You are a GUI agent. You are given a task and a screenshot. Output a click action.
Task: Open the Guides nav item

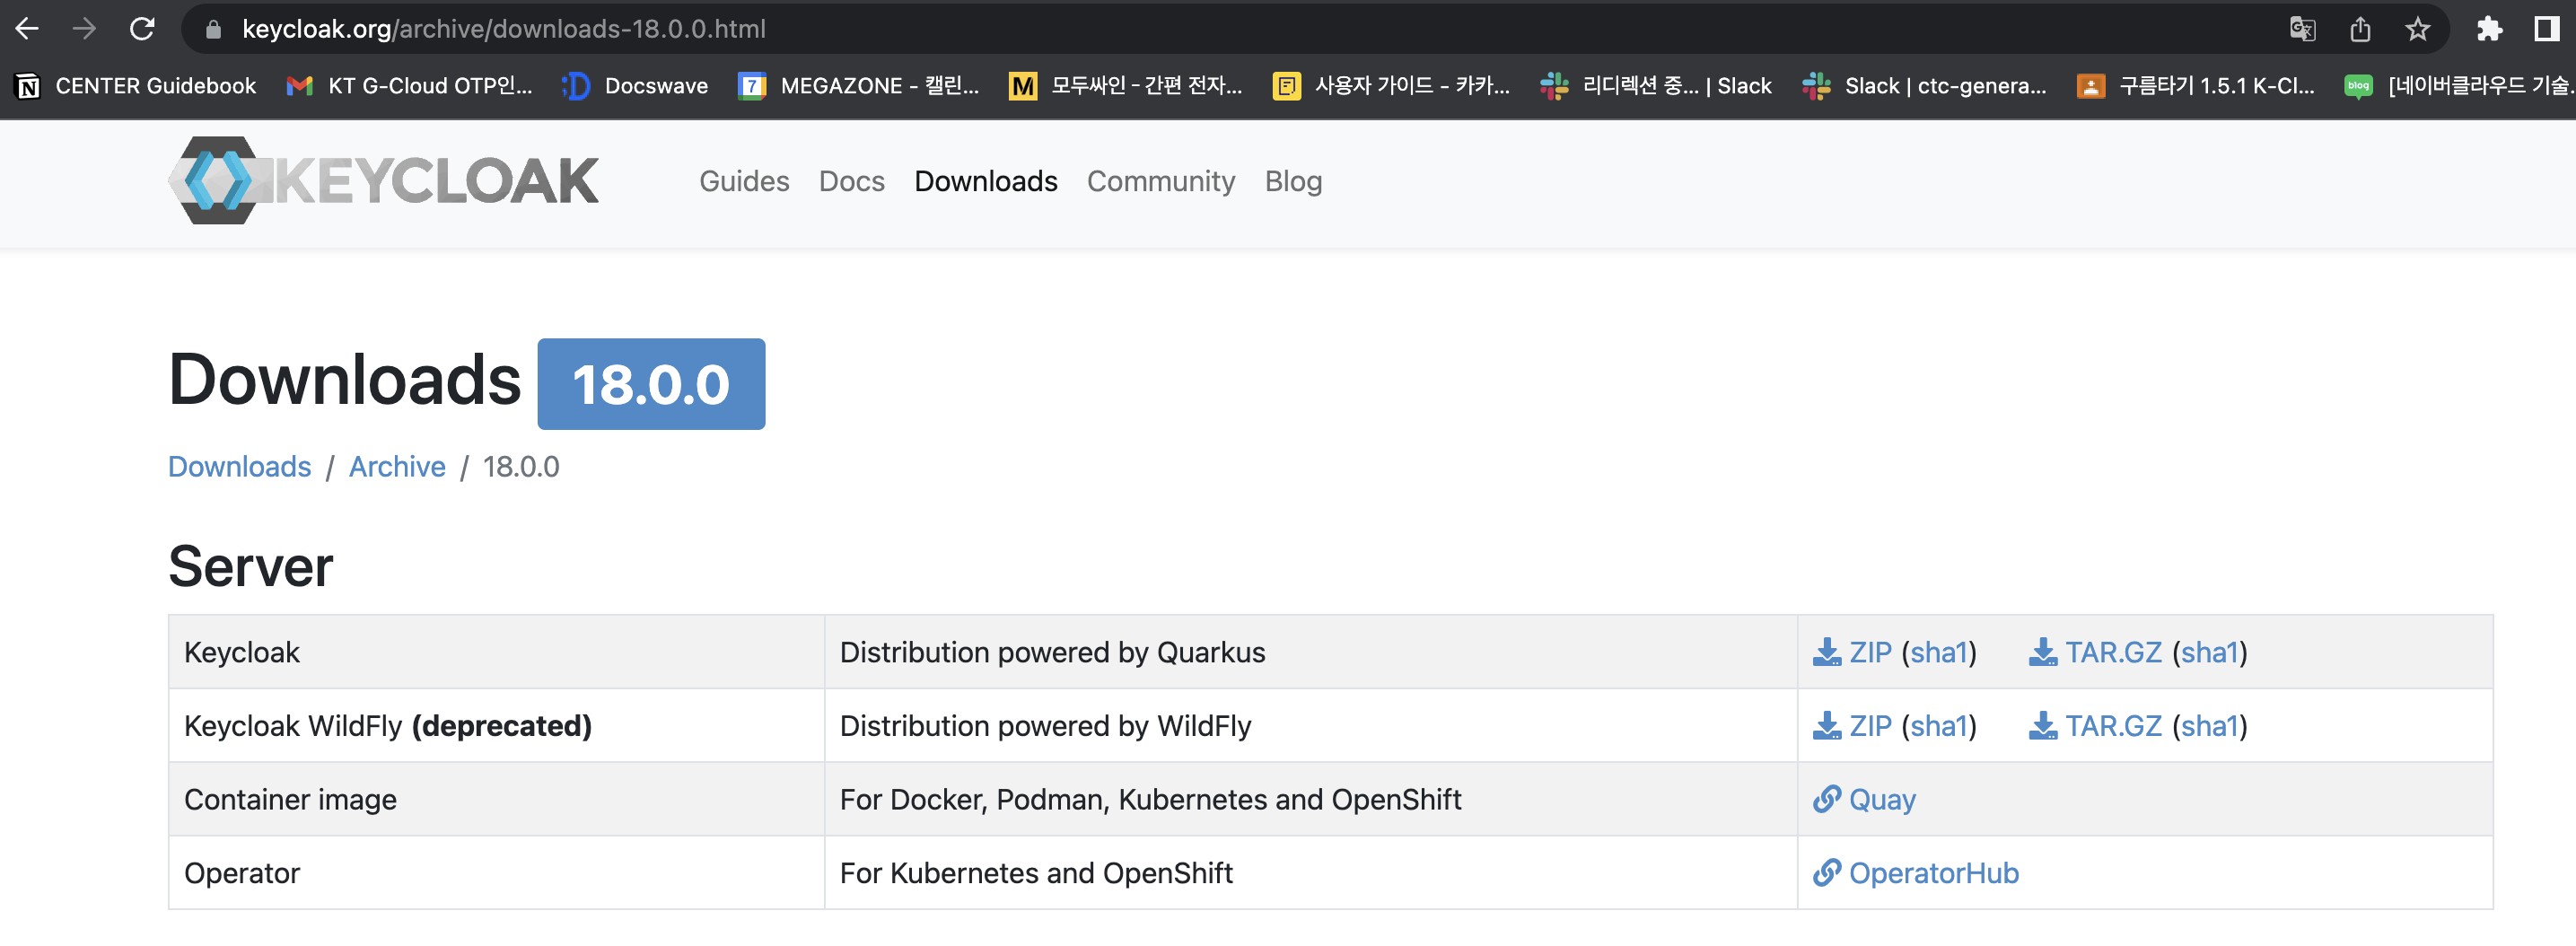point(744,181)
